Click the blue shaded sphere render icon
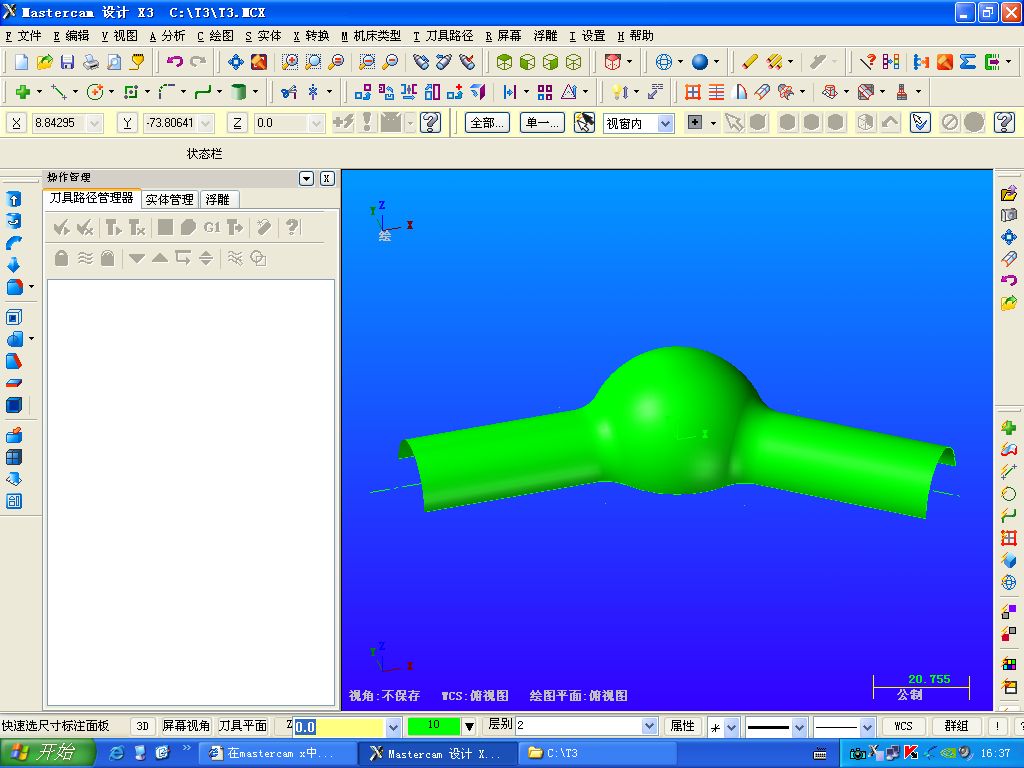Viewport: 1024px width, 768px height. pos(699,62)
